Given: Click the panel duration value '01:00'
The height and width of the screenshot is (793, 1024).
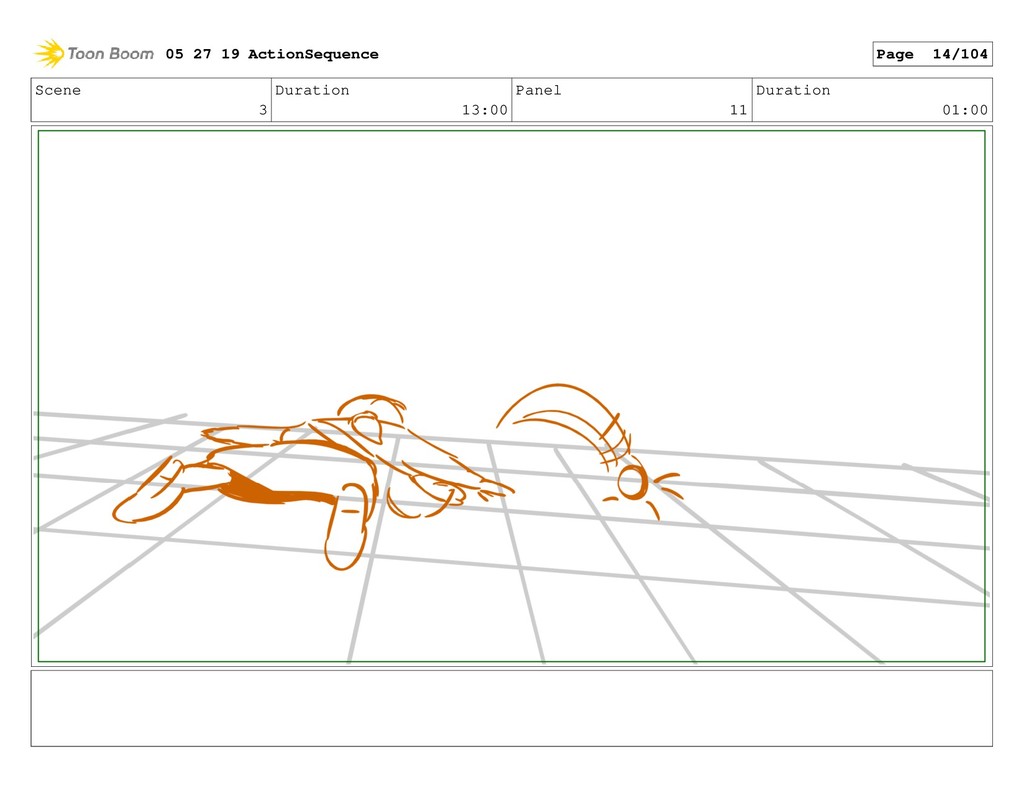Looking at the screenshot, I should [x=965, y=110].
